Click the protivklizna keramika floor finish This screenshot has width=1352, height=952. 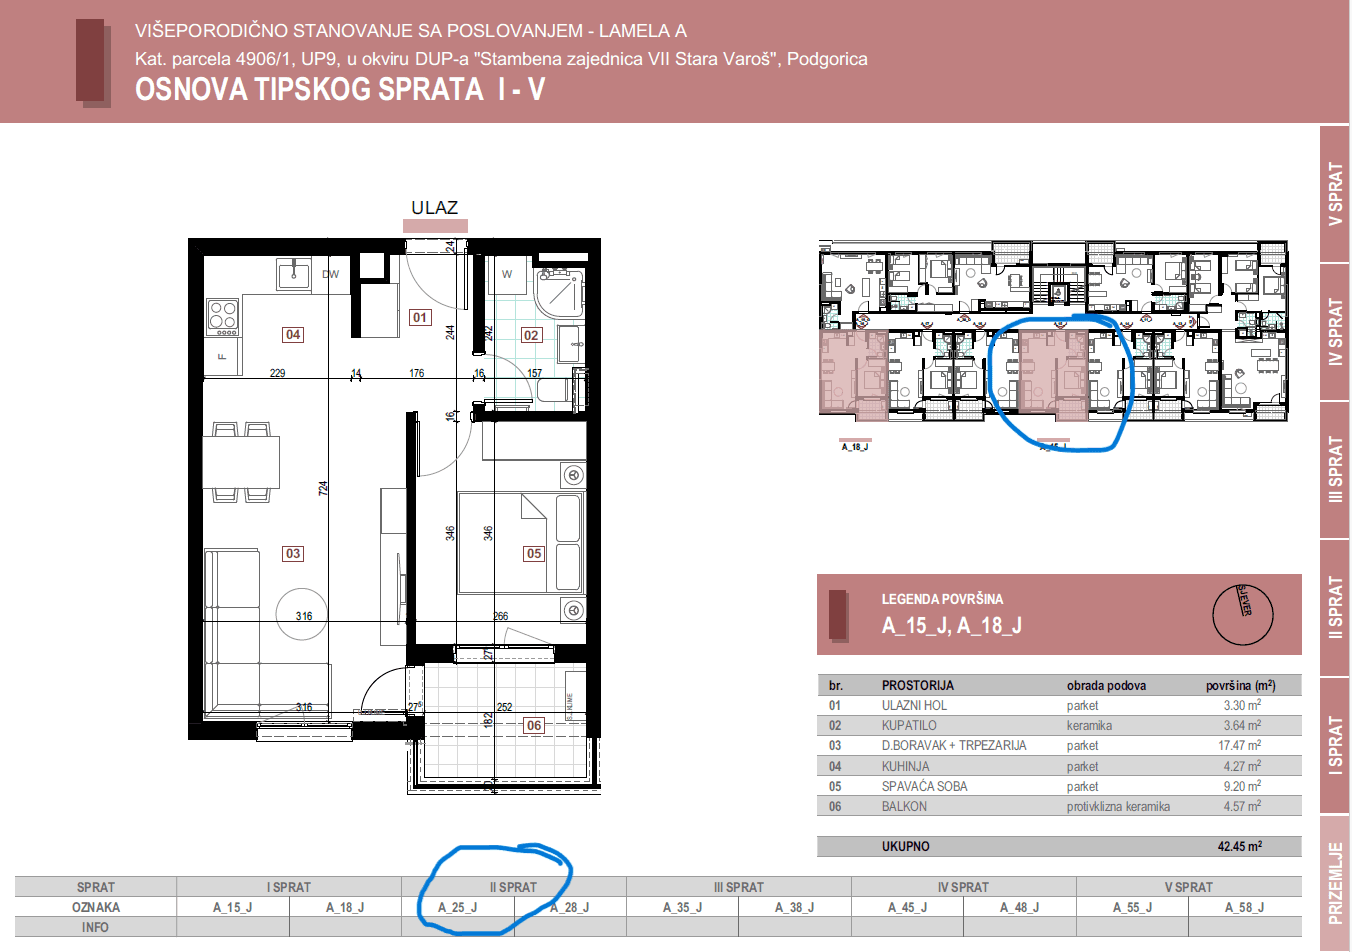coord(1118,806)
